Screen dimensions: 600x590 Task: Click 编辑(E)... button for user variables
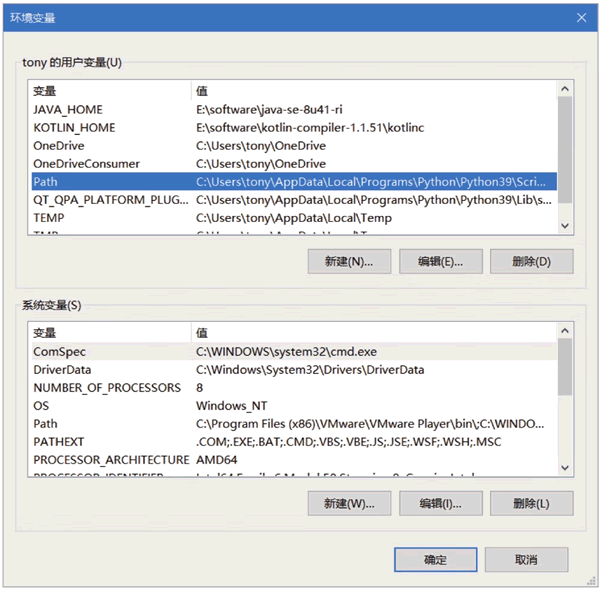pyautogui.click(x=441, y=261)
